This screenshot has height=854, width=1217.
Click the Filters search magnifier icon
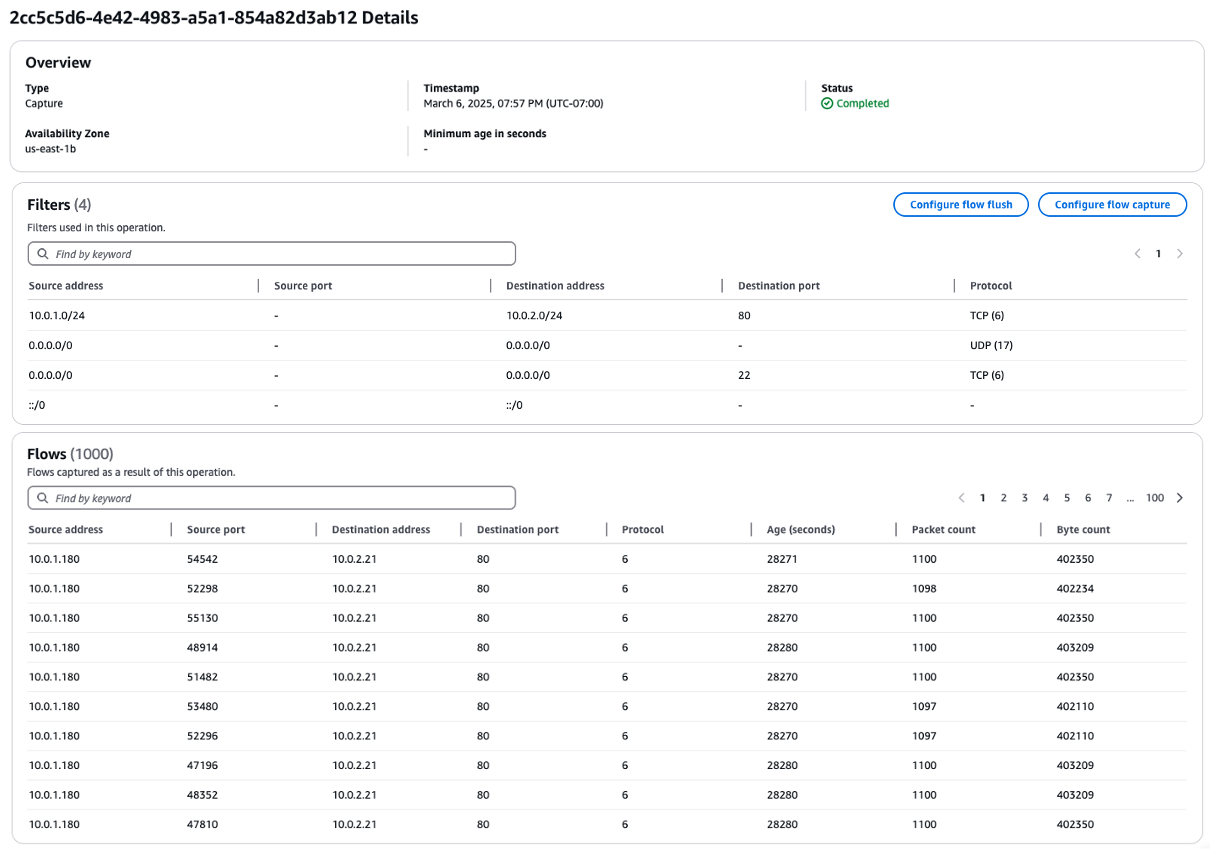click(x=43, y=254)
